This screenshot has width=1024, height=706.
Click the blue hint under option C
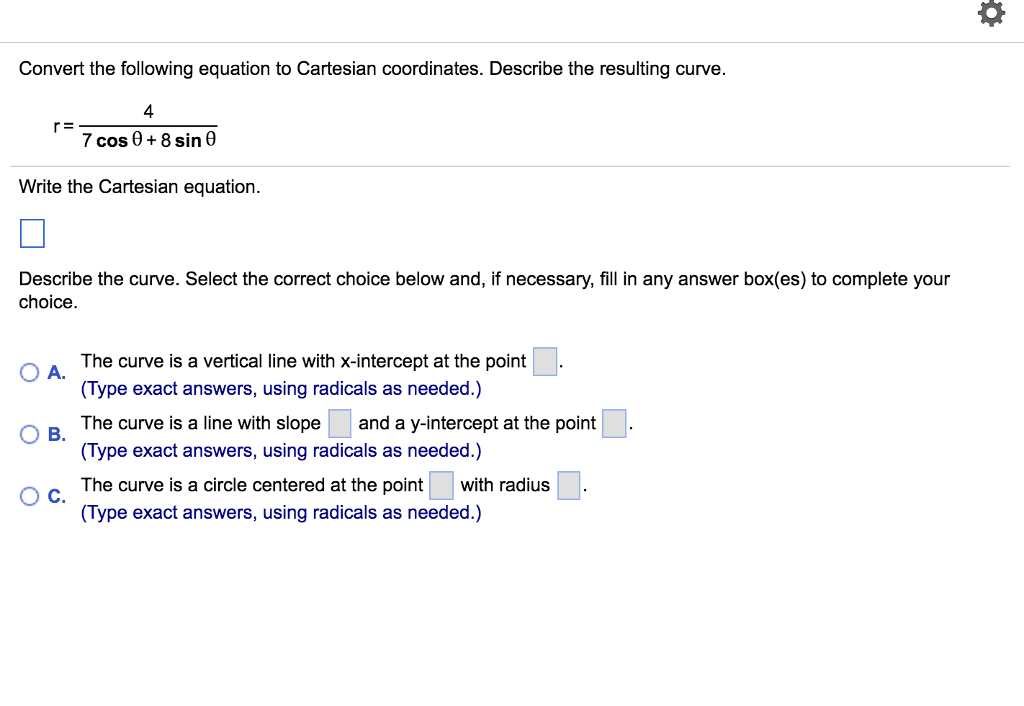tap(281, 513)
